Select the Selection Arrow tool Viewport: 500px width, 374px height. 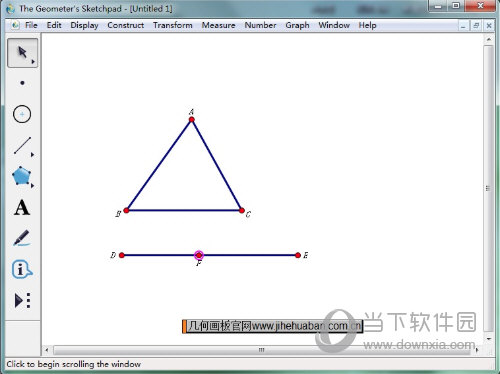(22, 53)
